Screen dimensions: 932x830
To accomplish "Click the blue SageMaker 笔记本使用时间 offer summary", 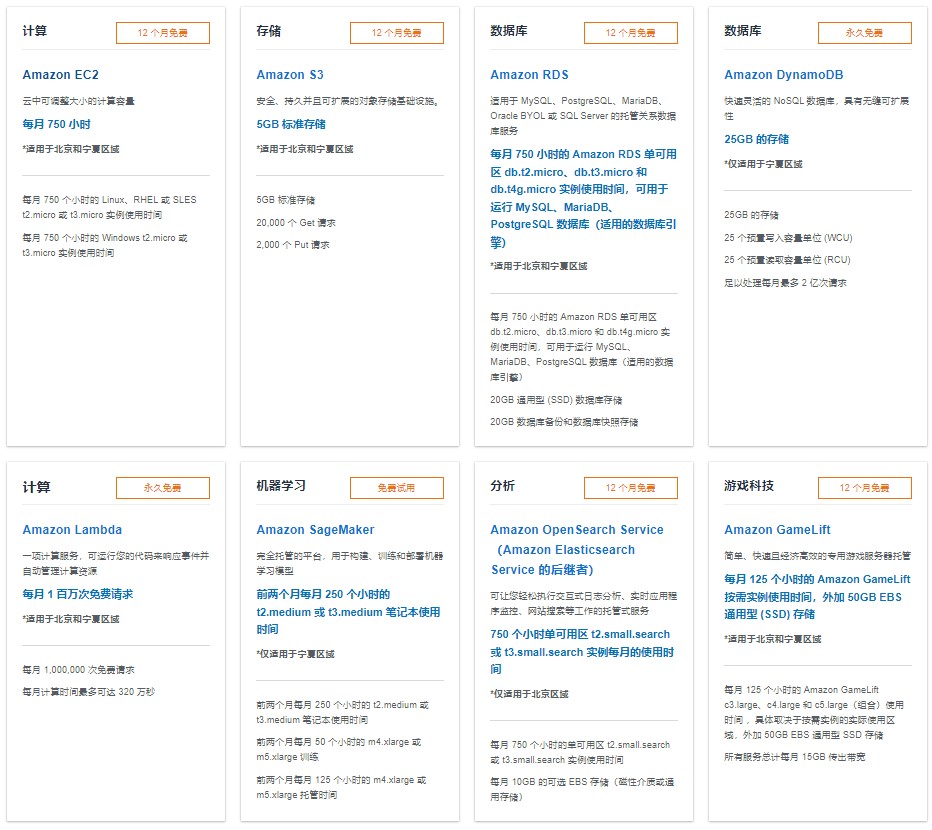I will 348,612.
